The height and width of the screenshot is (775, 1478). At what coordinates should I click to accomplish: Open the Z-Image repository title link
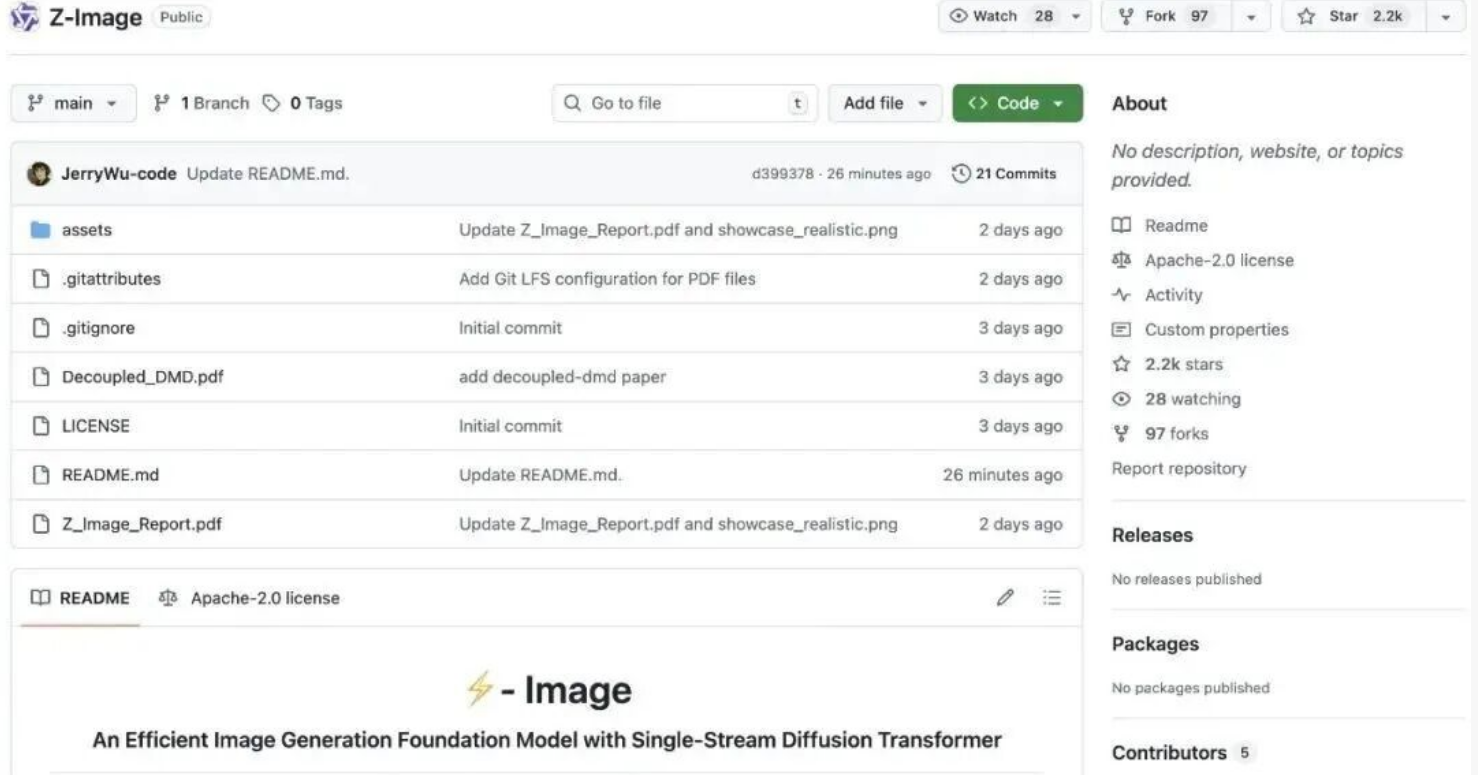pos(95,17)
